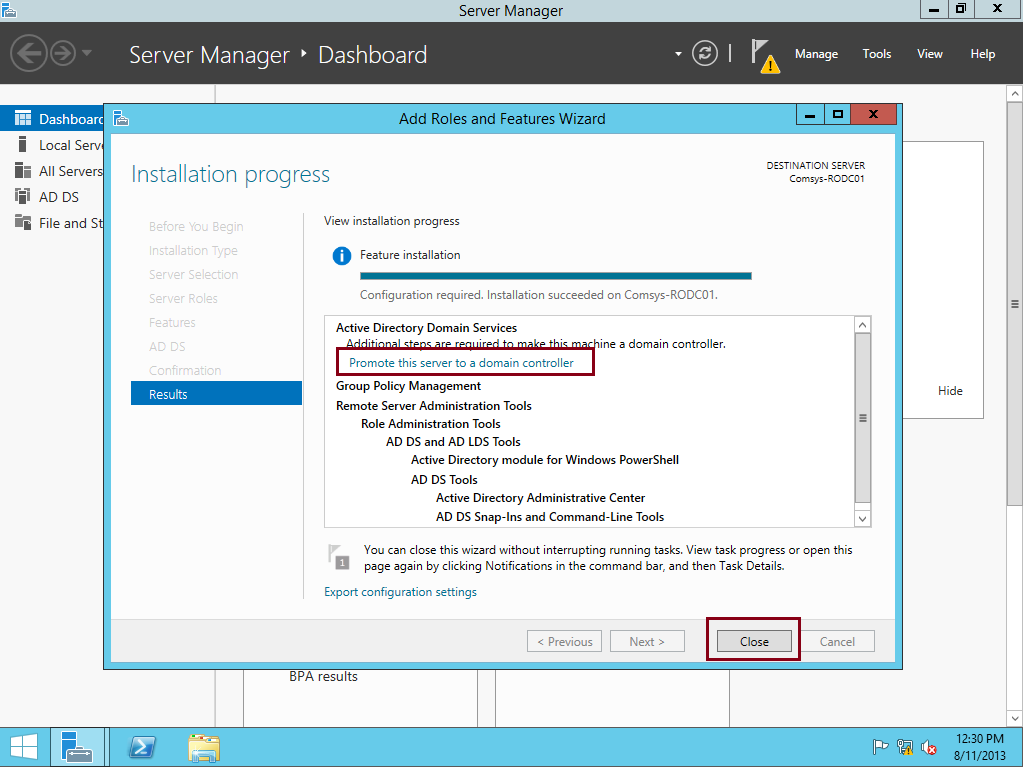The image size is (1023, 767).
Task: Click the AD DS sidebar icon
Action: point(23,196)
